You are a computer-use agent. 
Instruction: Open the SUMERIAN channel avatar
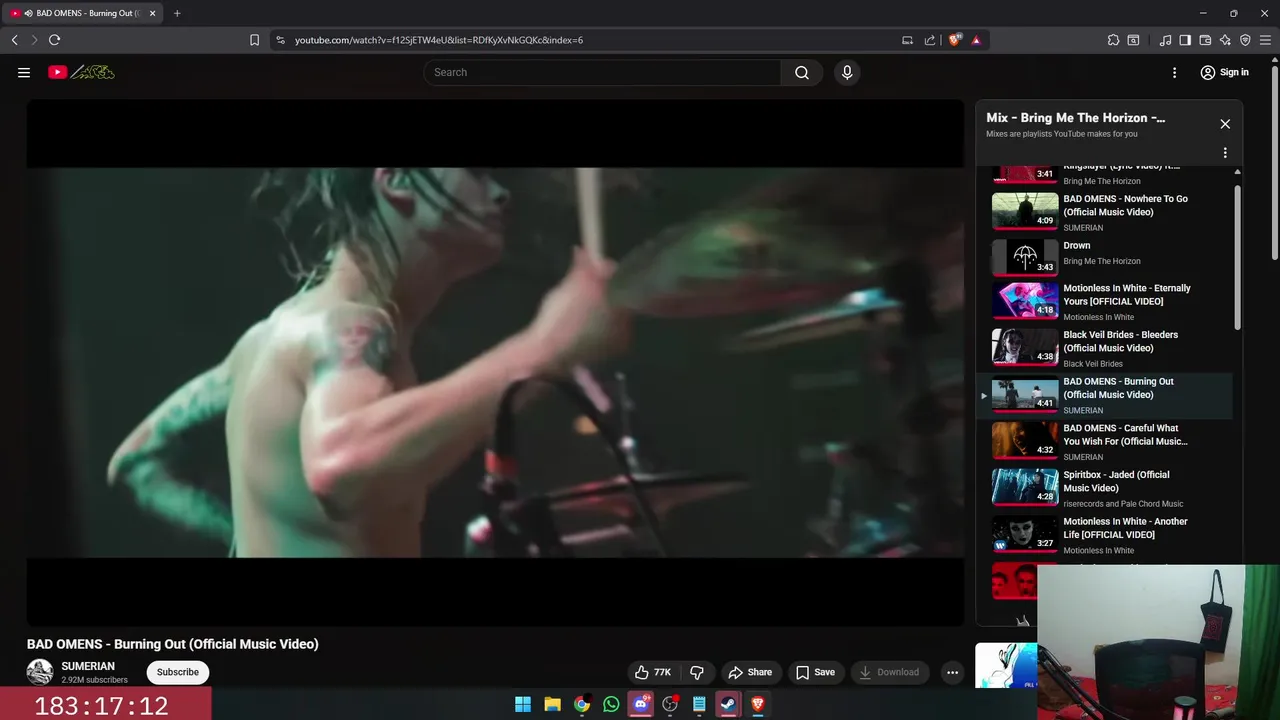point(40,672)
